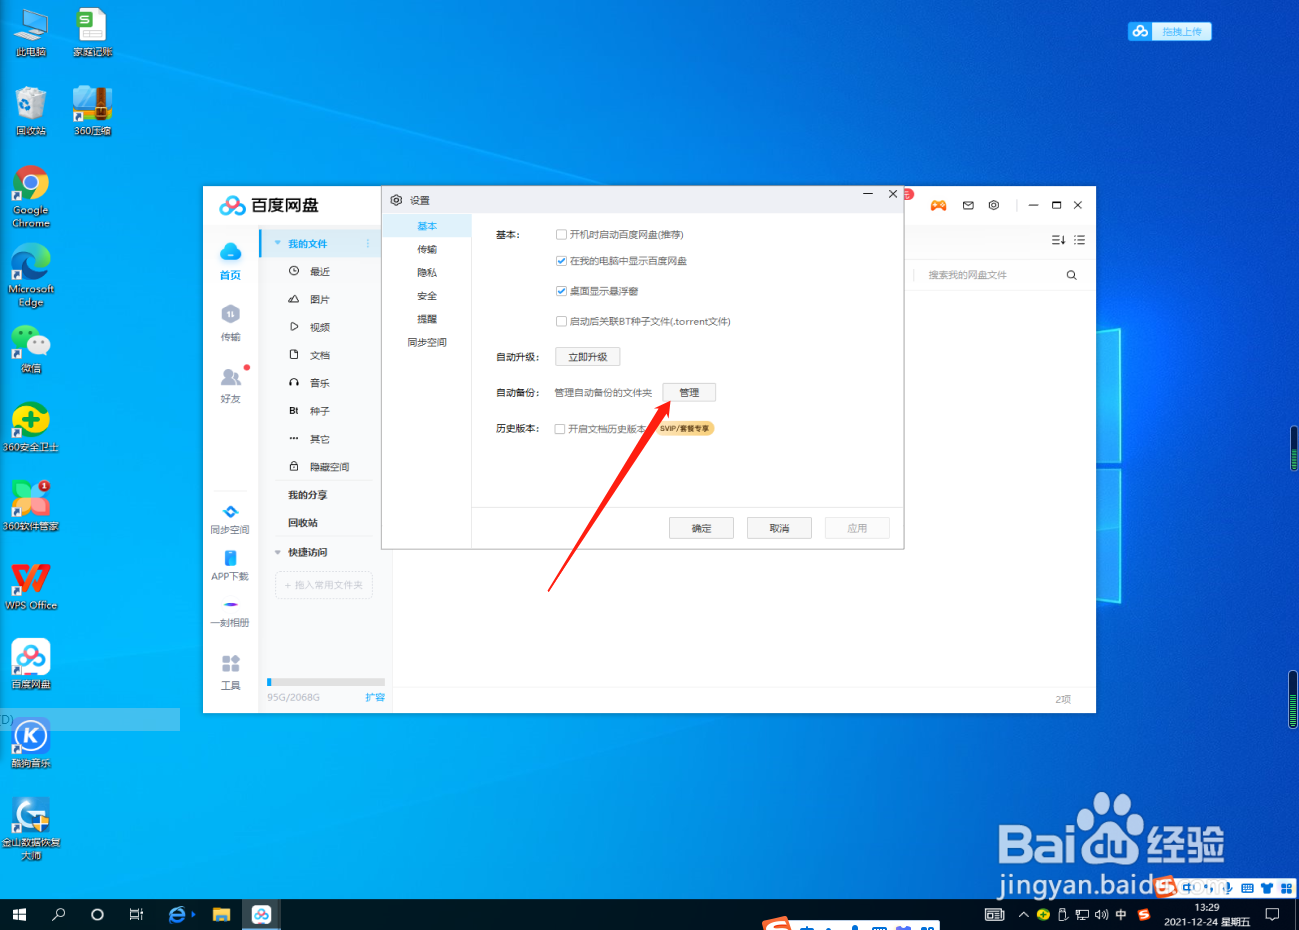
Task: Select 基本 settings tab
Action: [x=427, y=226]
